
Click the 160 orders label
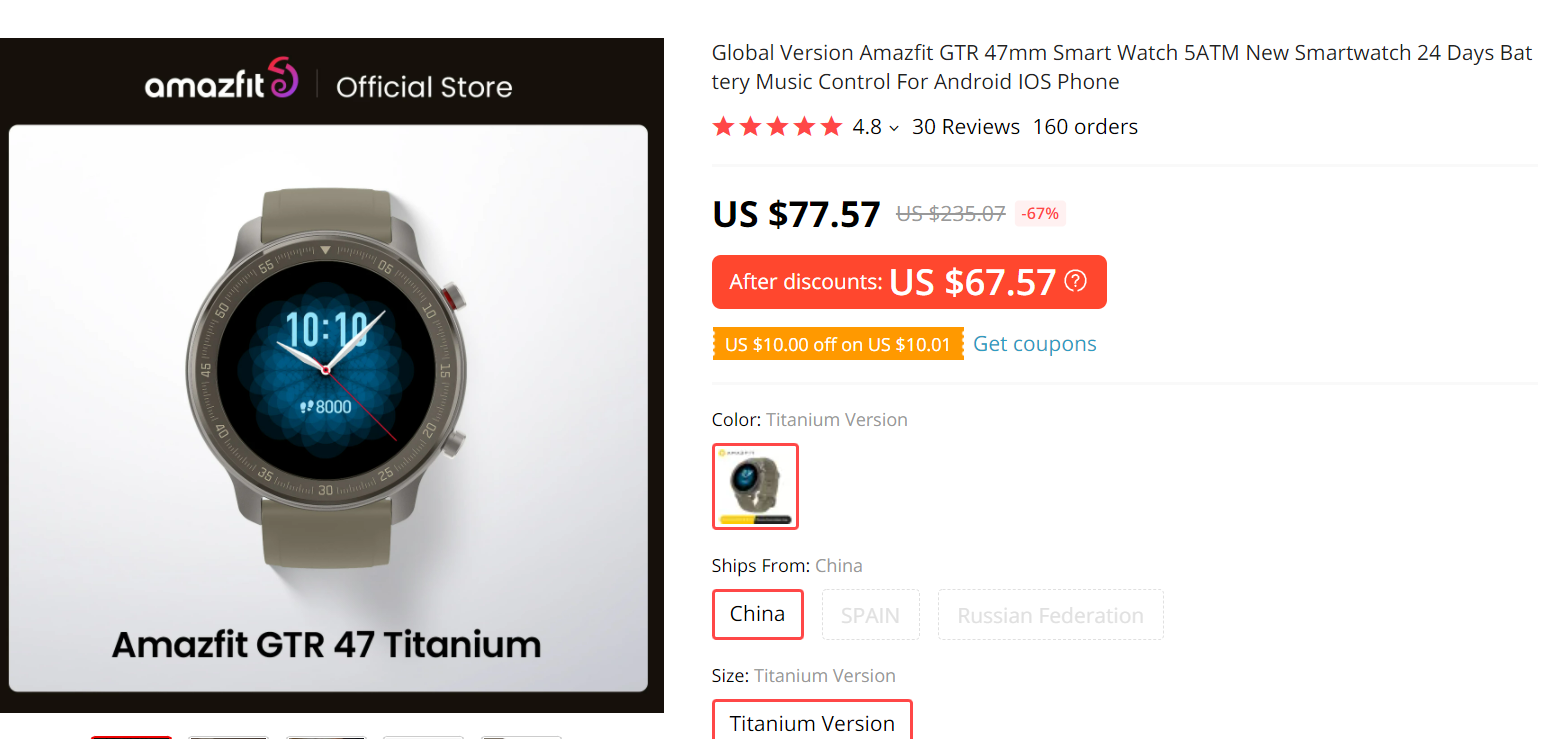tap(1085, 126)
